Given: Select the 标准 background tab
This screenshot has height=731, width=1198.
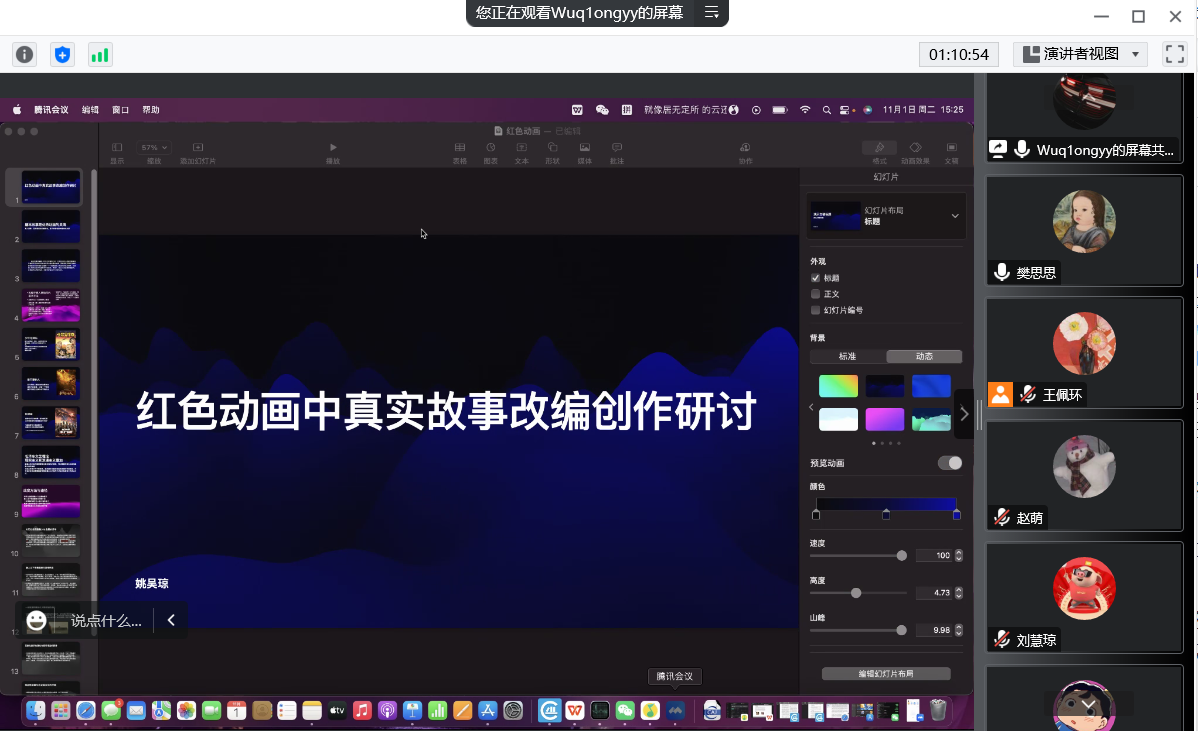Looking at the screenshot, I should coord(847,356).
